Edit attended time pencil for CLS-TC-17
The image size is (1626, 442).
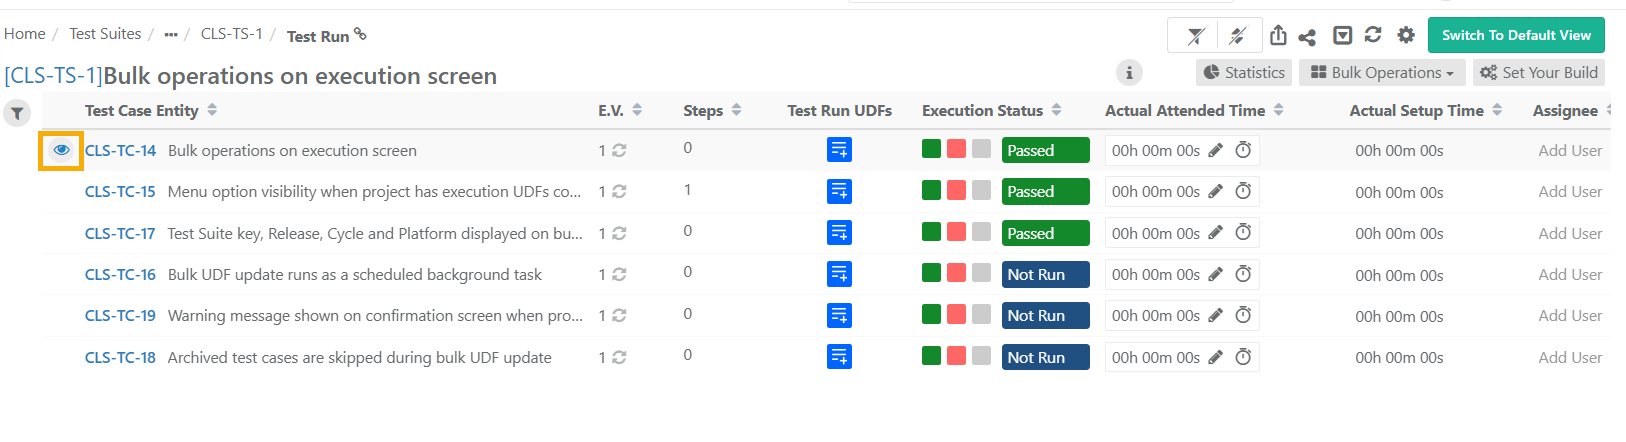pos(1215,233)
